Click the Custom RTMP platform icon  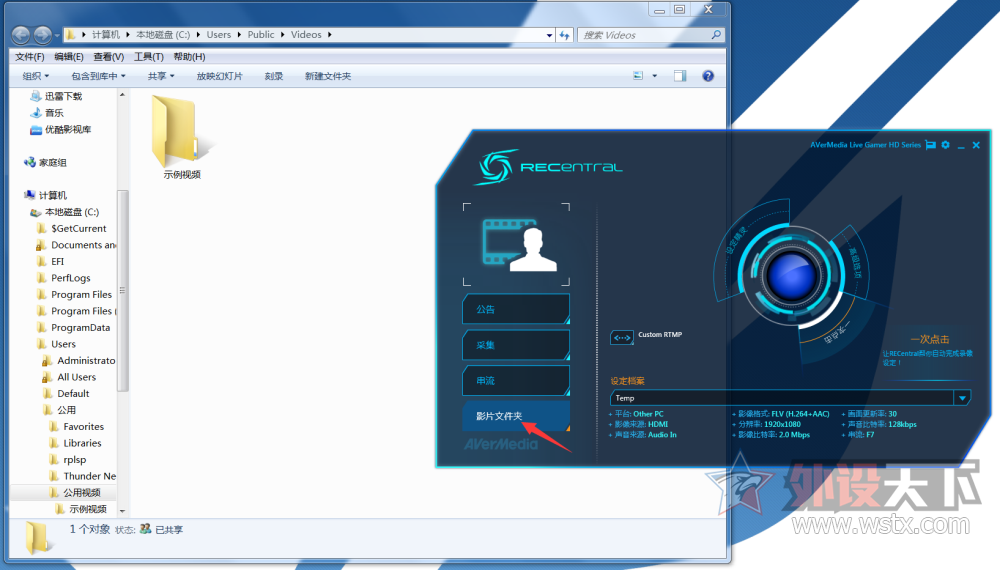(622, 337)
